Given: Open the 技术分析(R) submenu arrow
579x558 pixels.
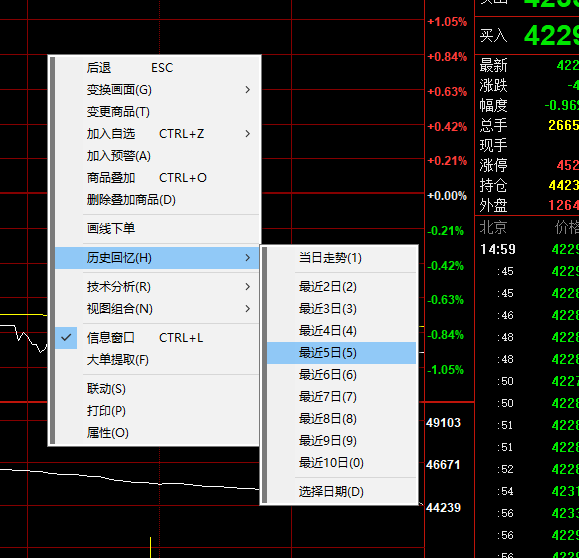Looking at the screenshot, I should pyautogui.click(x=248, y=287).
